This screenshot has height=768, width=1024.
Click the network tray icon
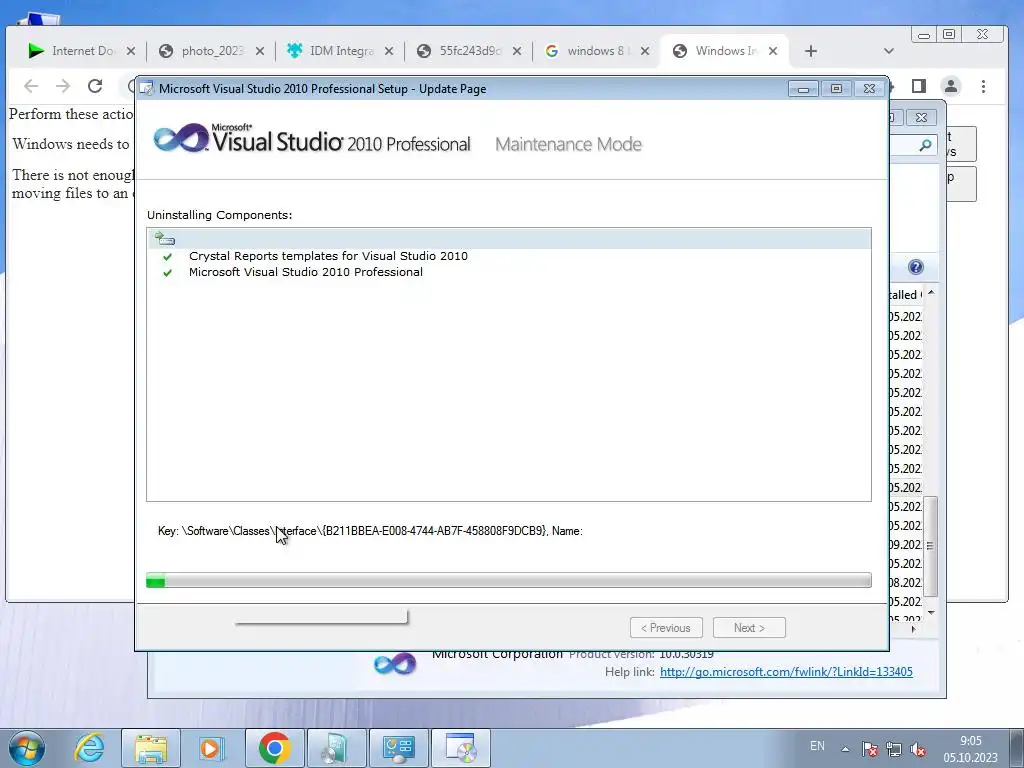coord(894,749)
